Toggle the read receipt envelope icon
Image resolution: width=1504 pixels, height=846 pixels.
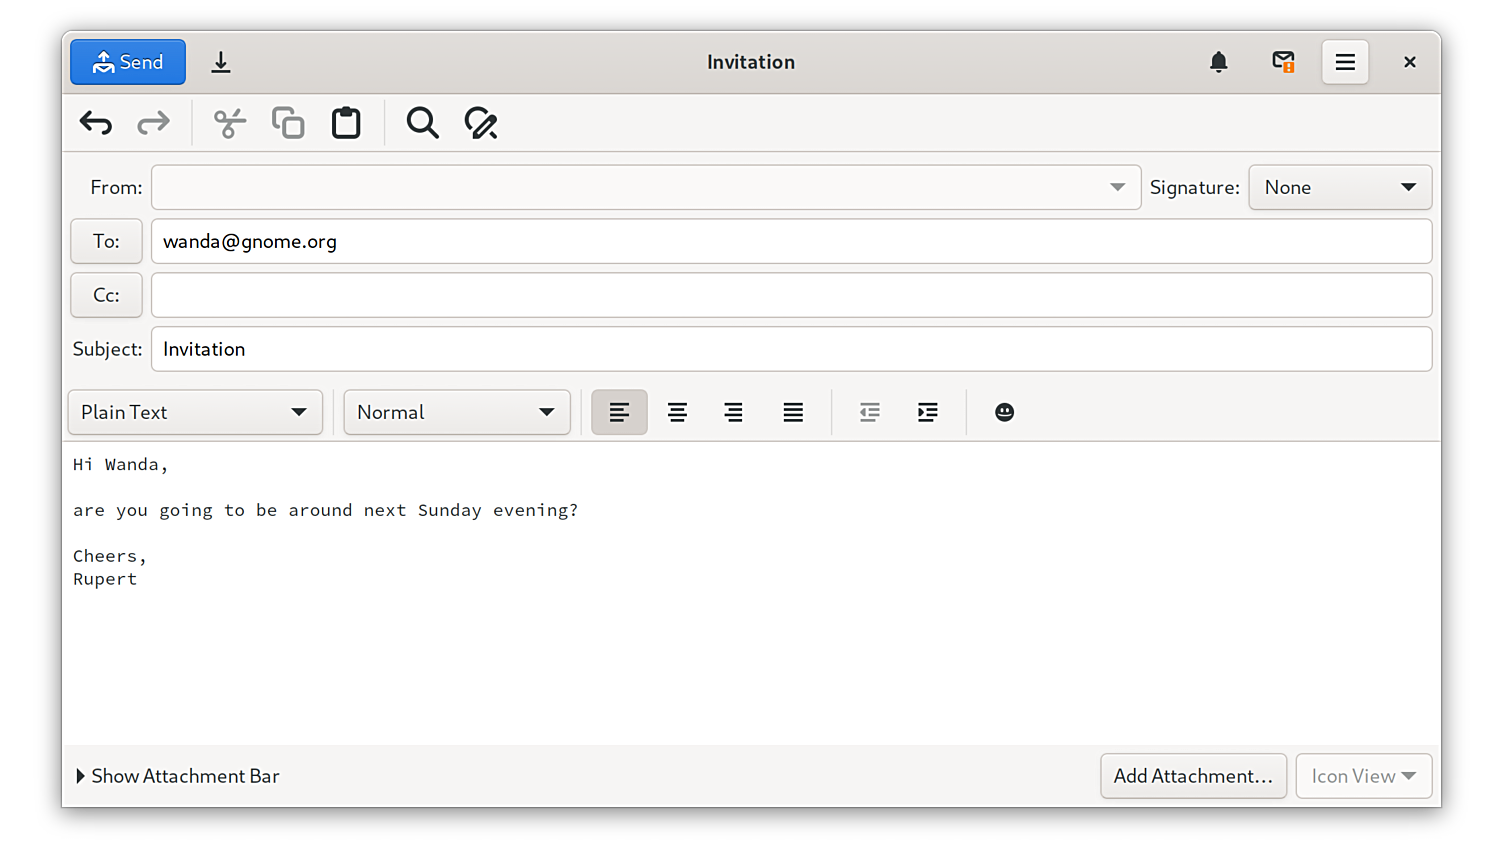pos(1283,62)
